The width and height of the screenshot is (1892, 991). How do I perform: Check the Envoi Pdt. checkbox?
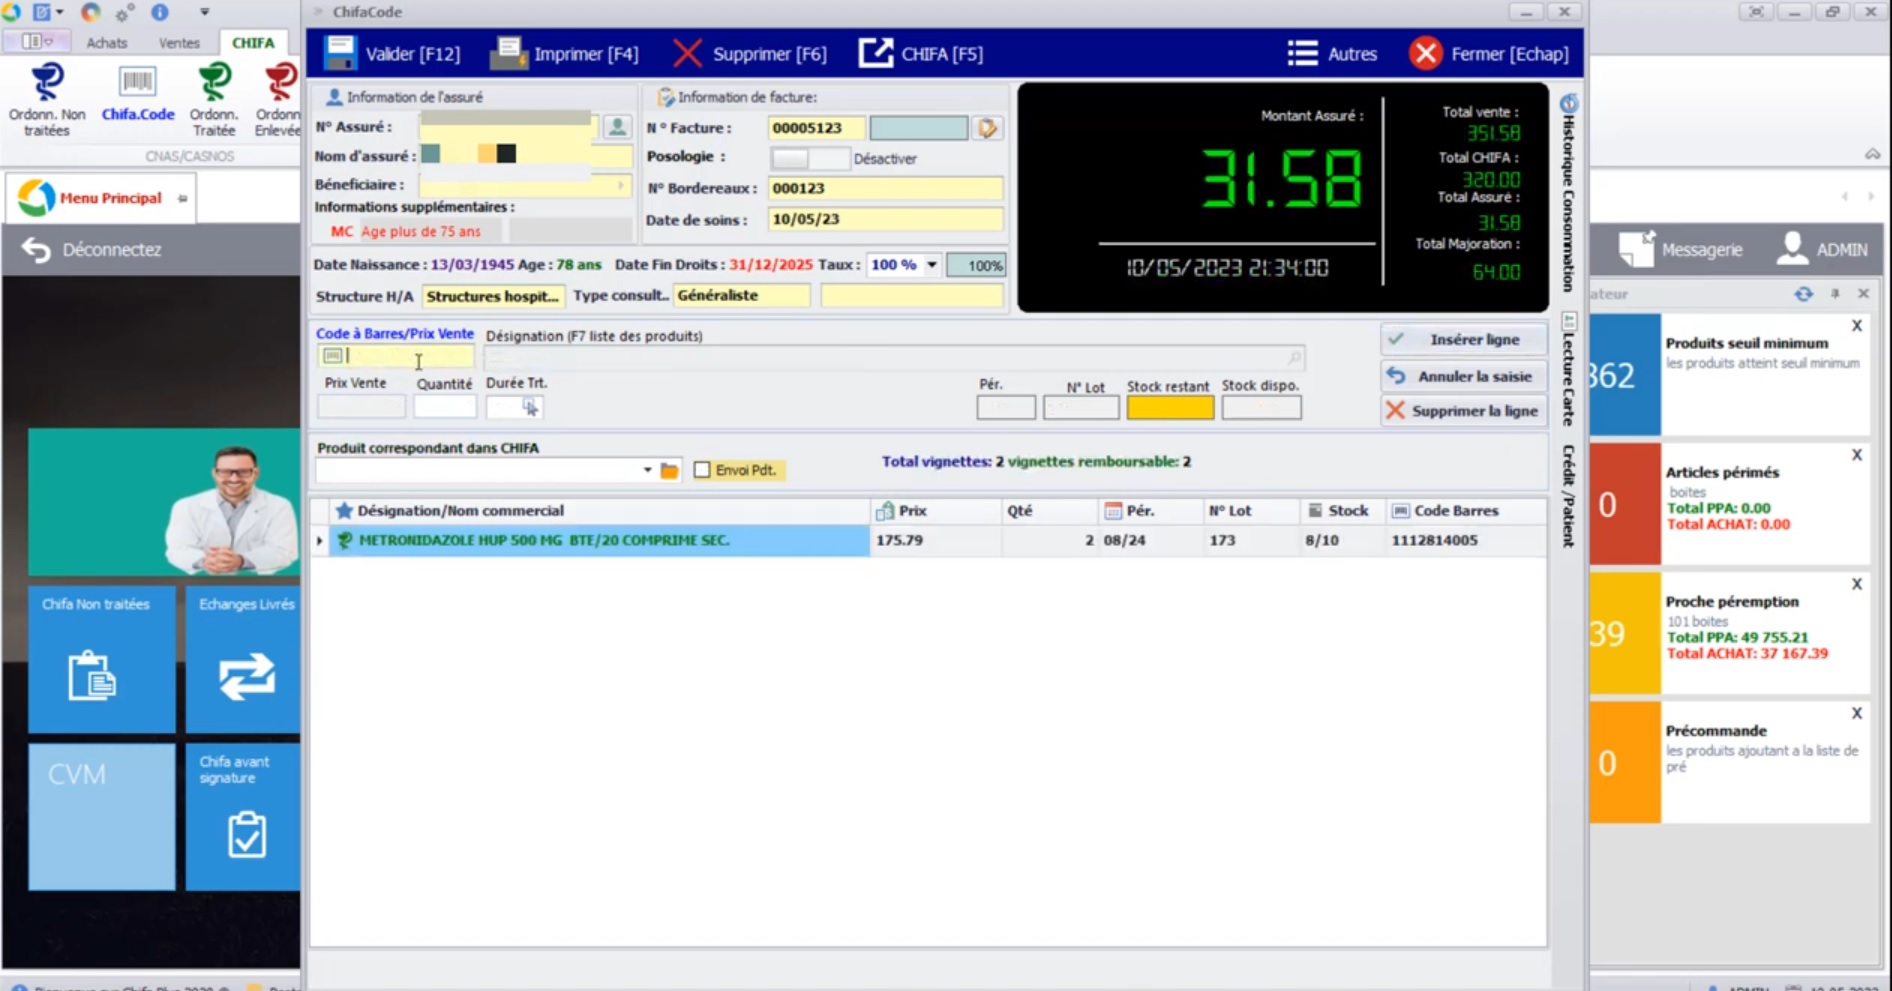[x=702, y=470]
